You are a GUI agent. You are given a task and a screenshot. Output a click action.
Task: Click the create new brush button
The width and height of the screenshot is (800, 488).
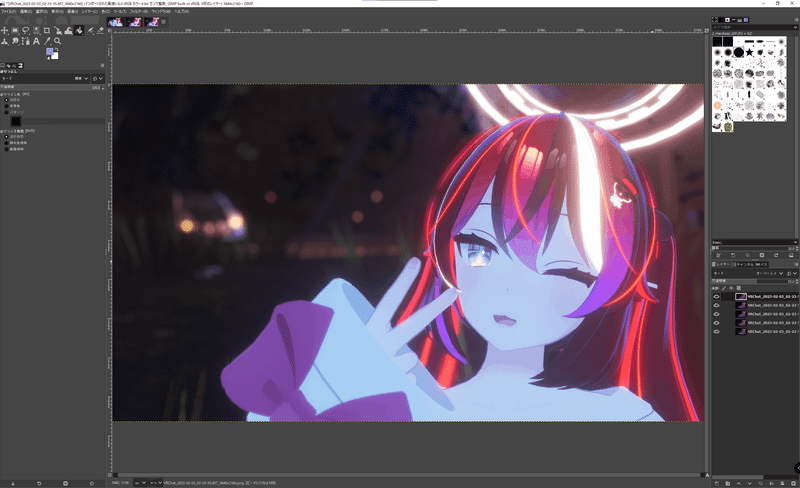point(733,255)
